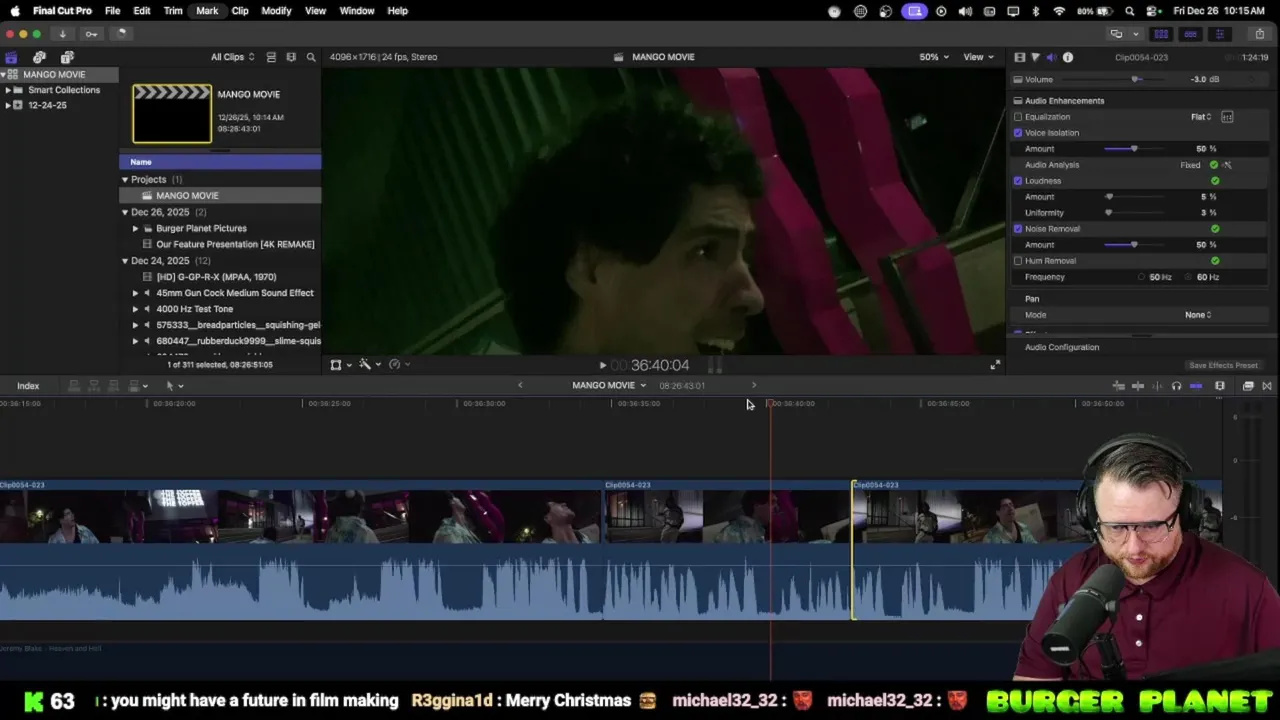Open the All Clips filter dropdown

[x=232, y=57]
